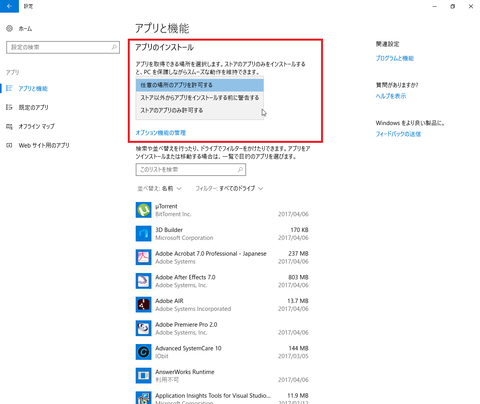Click the back arrow in title bar

click(x=9, y=6)
